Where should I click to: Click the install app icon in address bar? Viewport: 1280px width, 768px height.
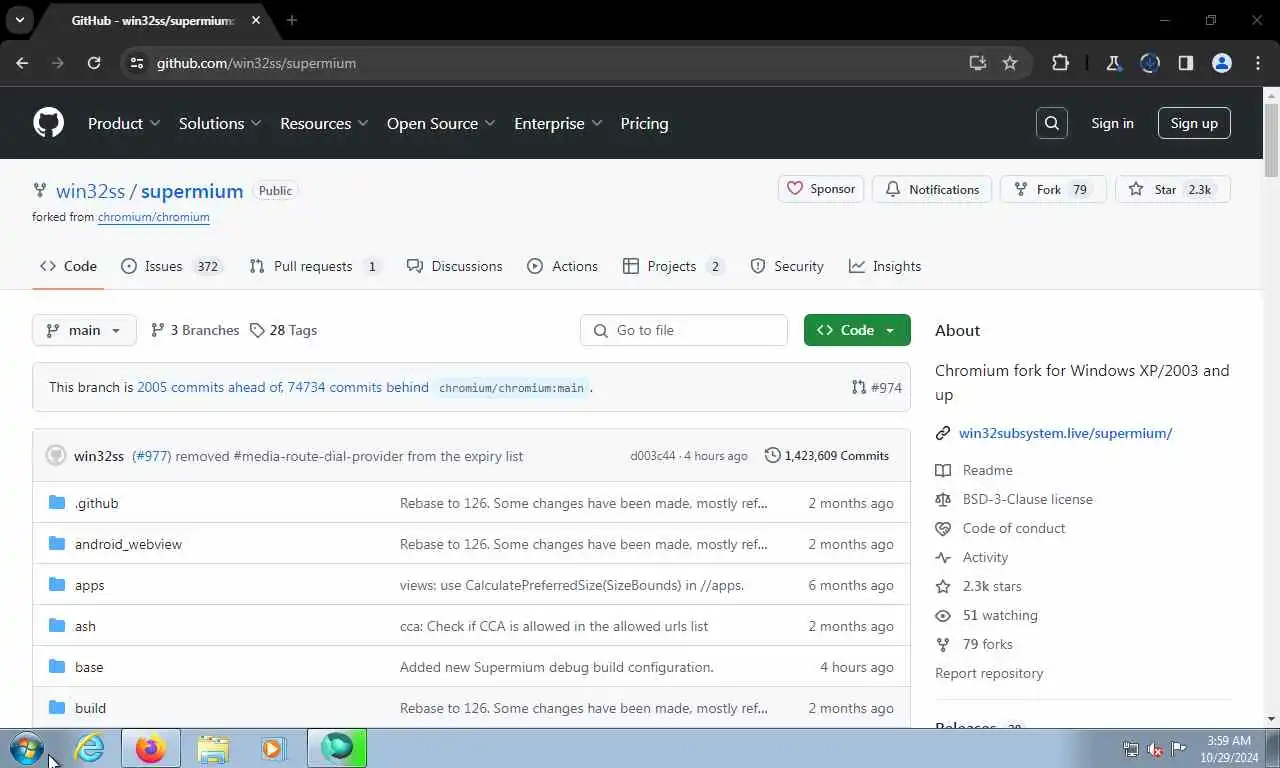point(978,63)
